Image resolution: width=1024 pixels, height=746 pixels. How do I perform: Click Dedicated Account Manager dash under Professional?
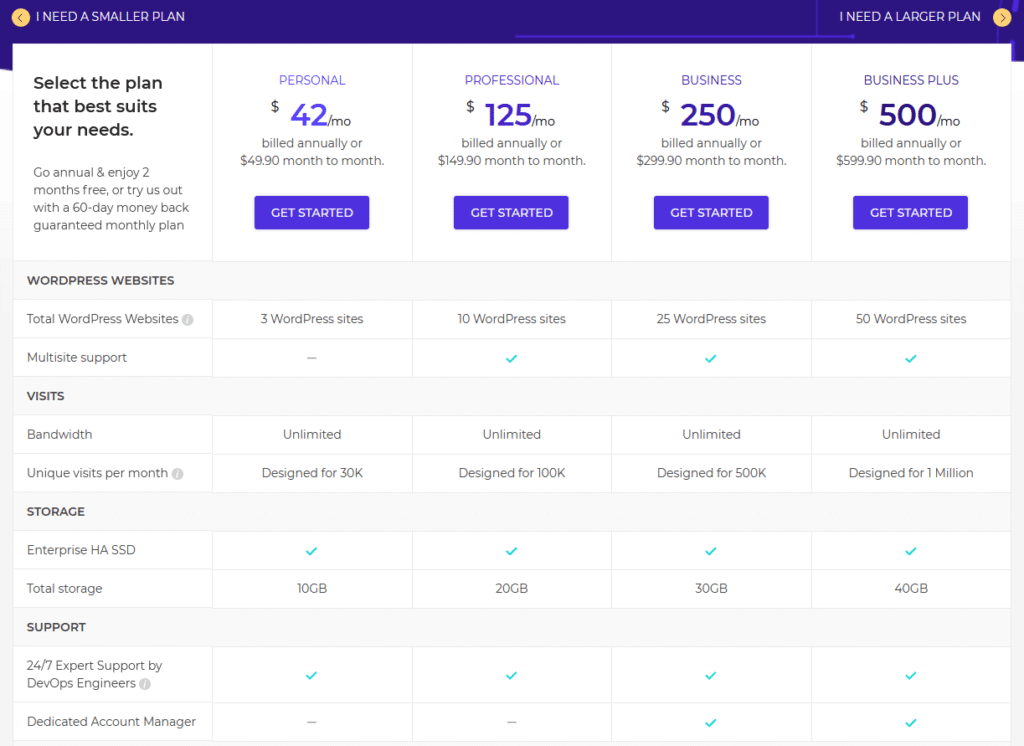click(x=511, y=722)
